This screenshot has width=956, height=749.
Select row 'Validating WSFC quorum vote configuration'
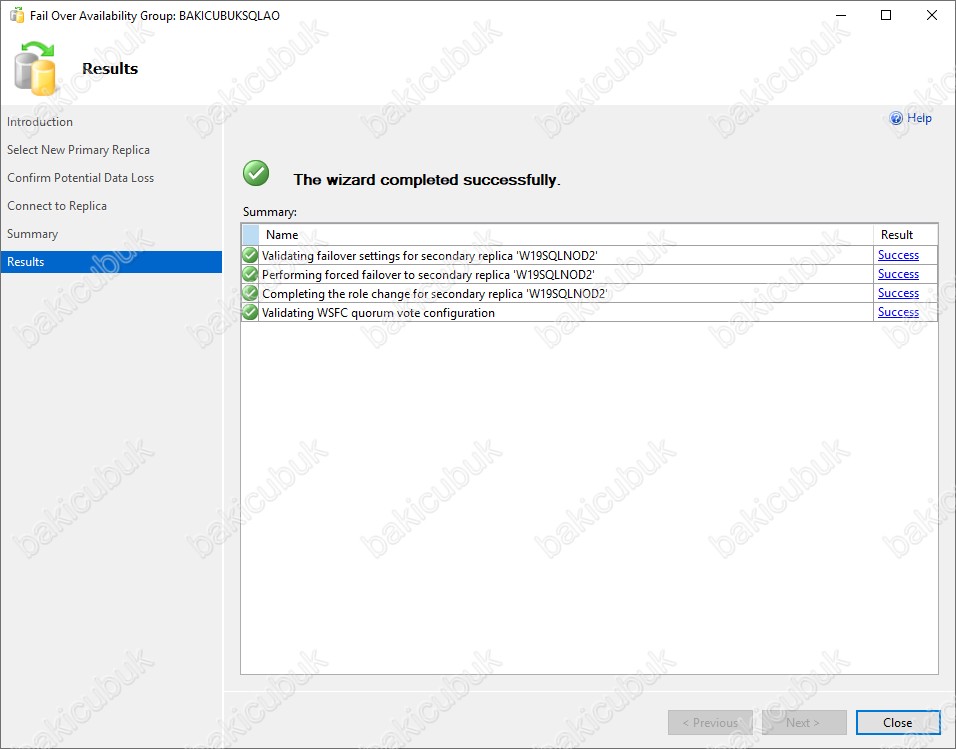(x=589, y=312)
